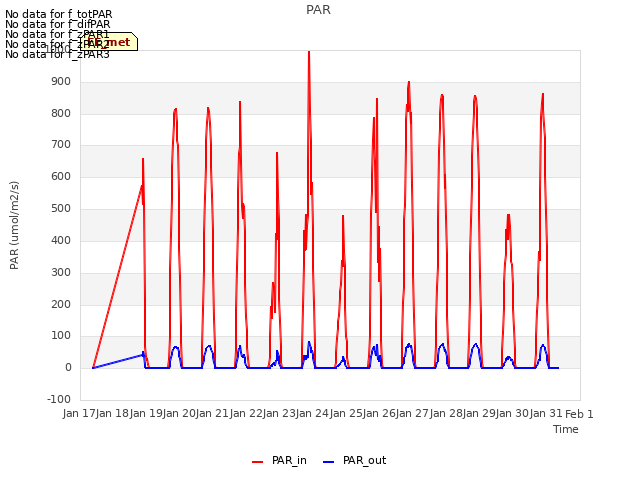Click the PAR_in peak above Jan 27
640x480 pixels.
[409, 83]
